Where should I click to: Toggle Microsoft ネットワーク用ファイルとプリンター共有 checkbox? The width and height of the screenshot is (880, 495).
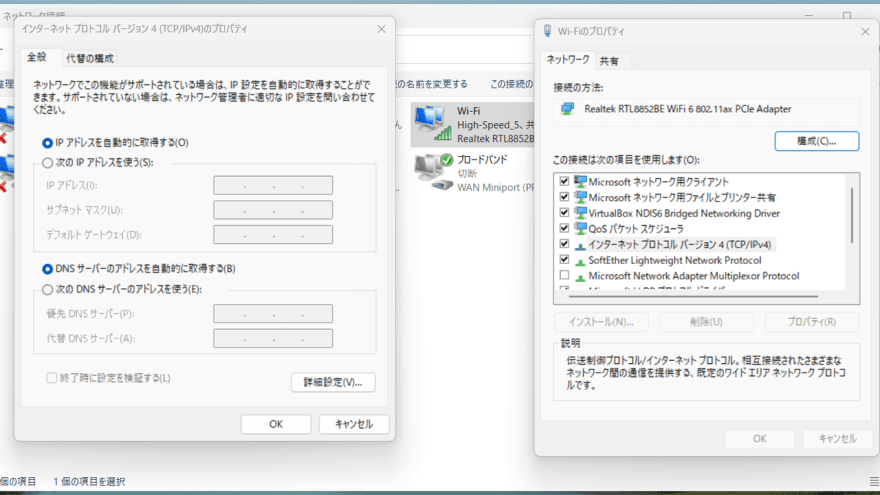tap(564, 197)
